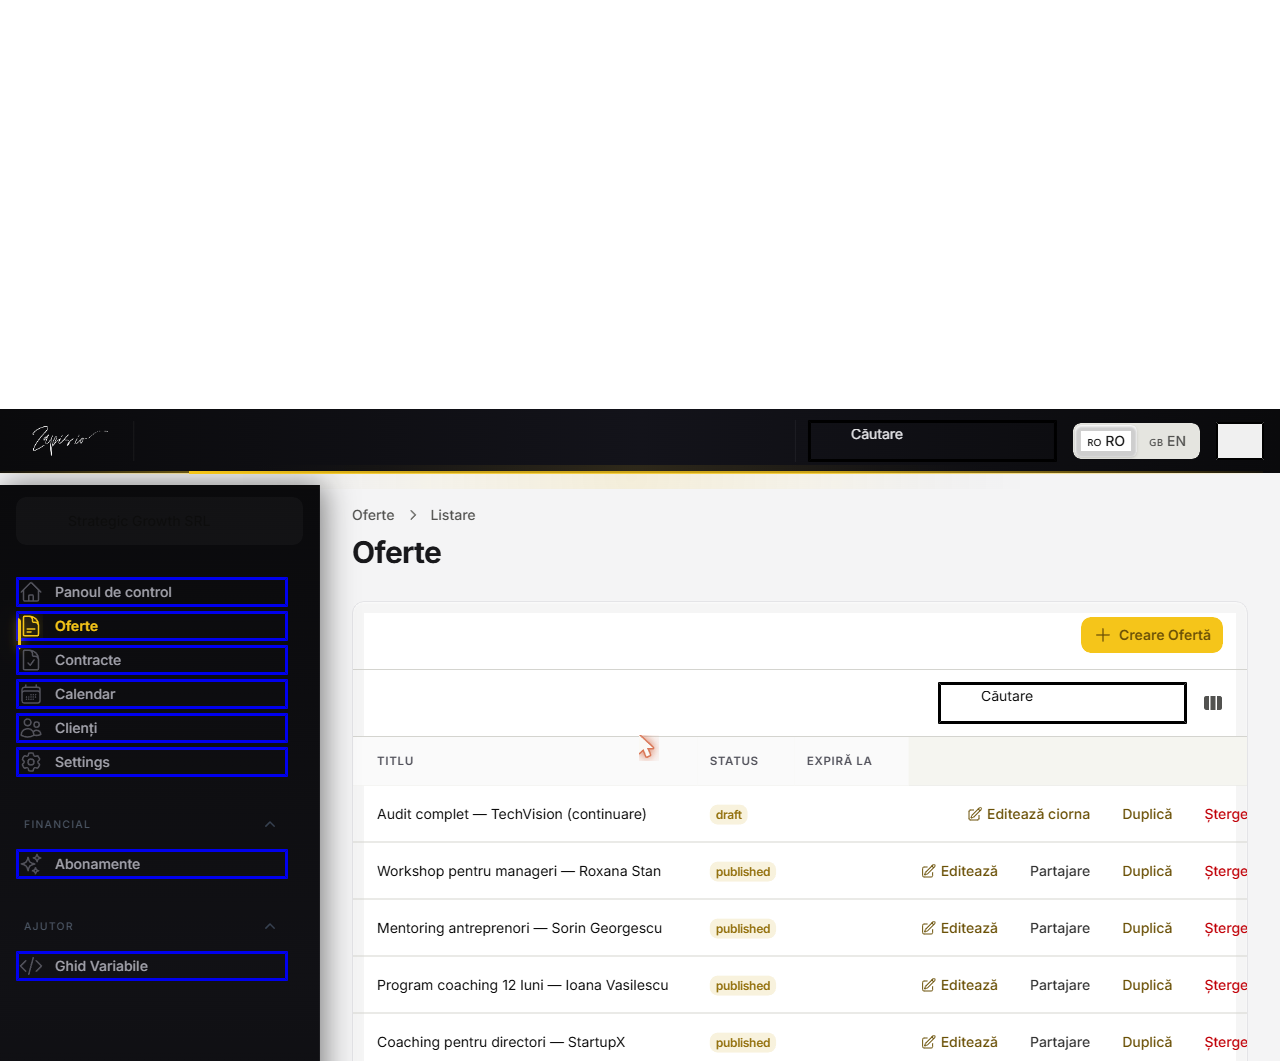Open row Workshop pentru manageri — Roxana Stan
Screen dimensions: 1280x1061
point(519,871)
